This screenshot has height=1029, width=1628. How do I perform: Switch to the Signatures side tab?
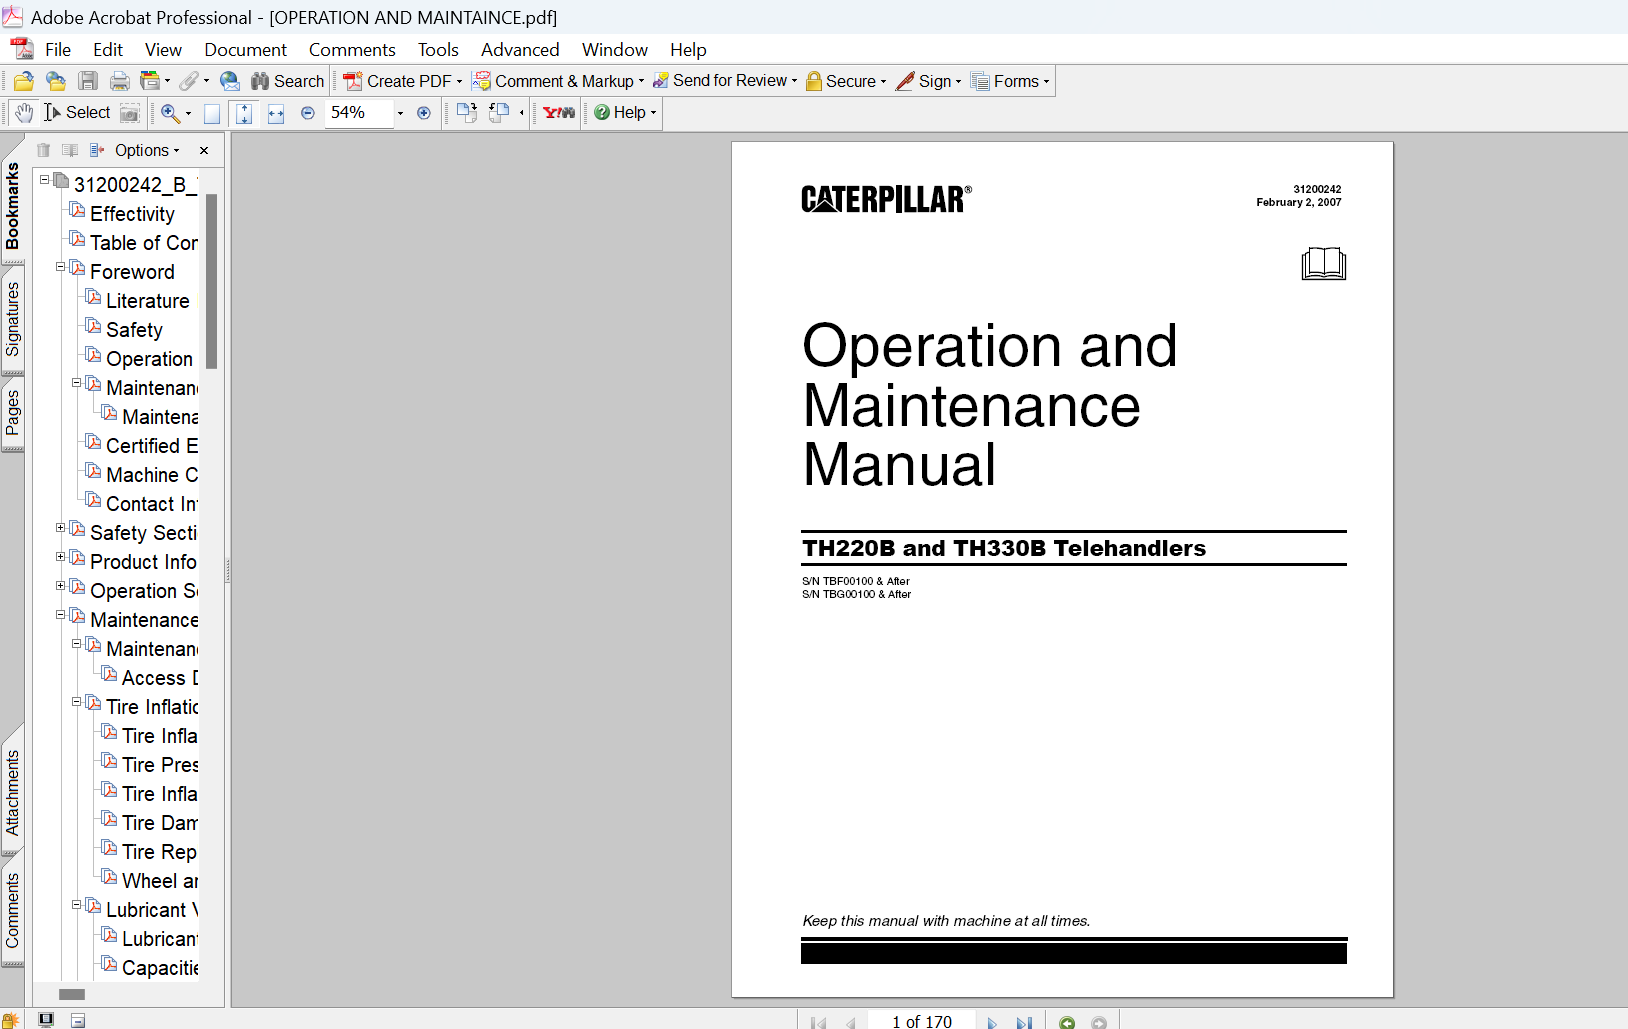12,320
